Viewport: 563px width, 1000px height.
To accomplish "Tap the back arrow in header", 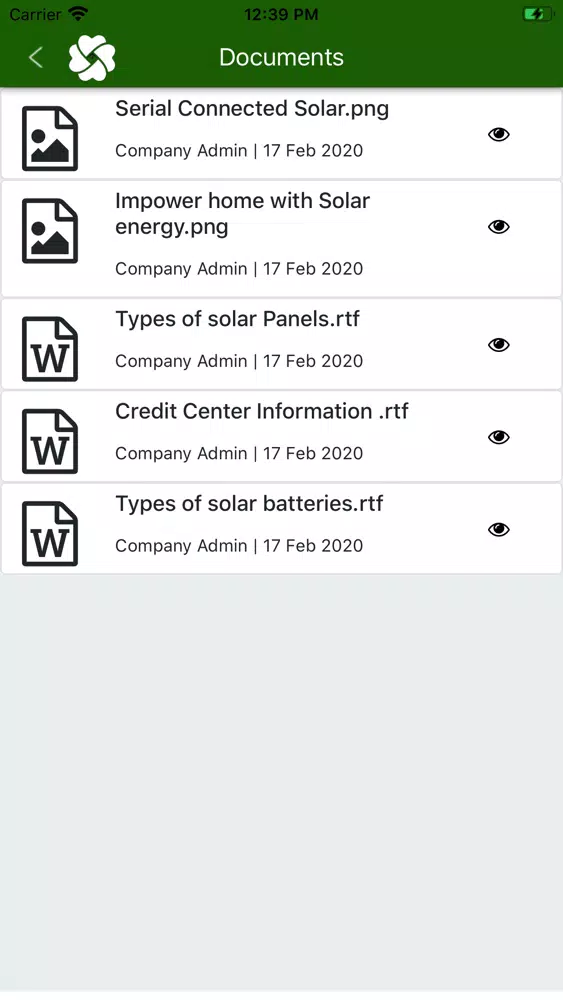I will 36,57.
